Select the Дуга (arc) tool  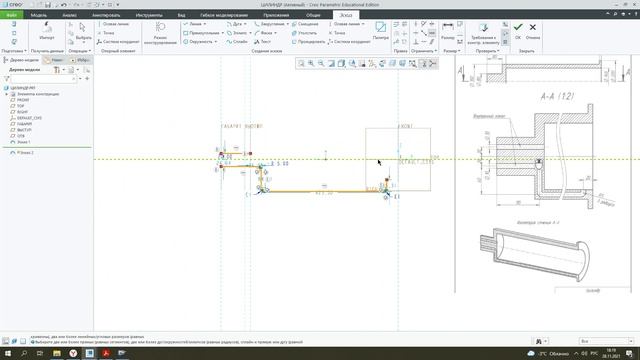(x=236, y=24)
